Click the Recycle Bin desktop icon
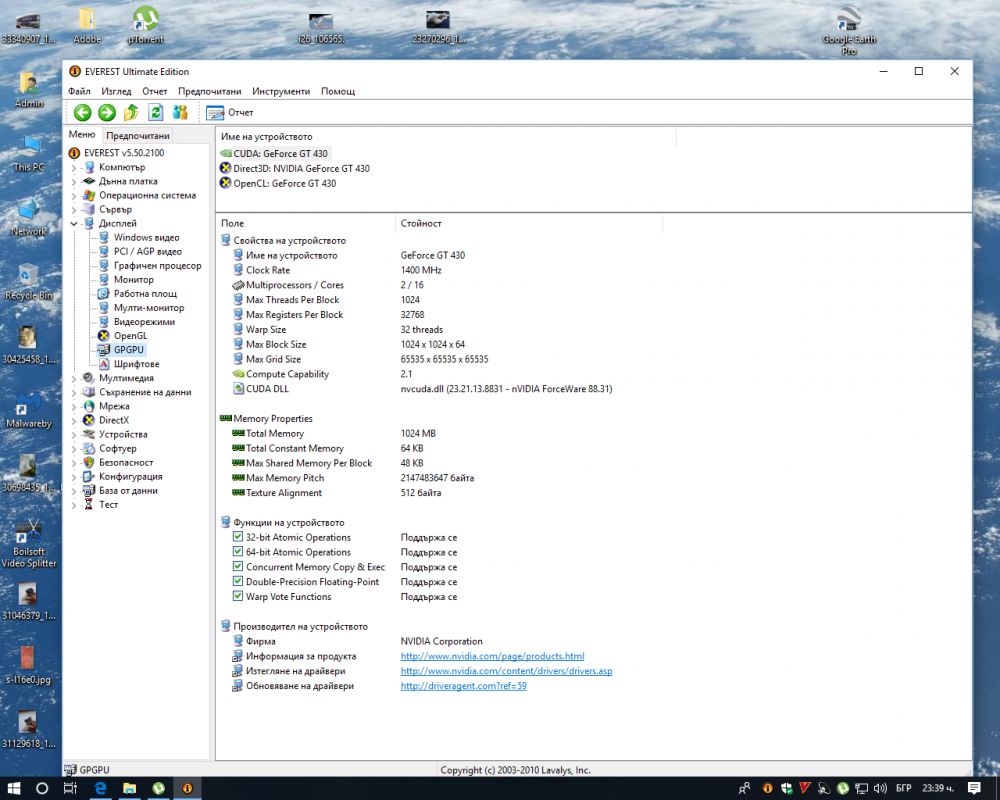Screen dimensions: 1000x800 (29, 282)
